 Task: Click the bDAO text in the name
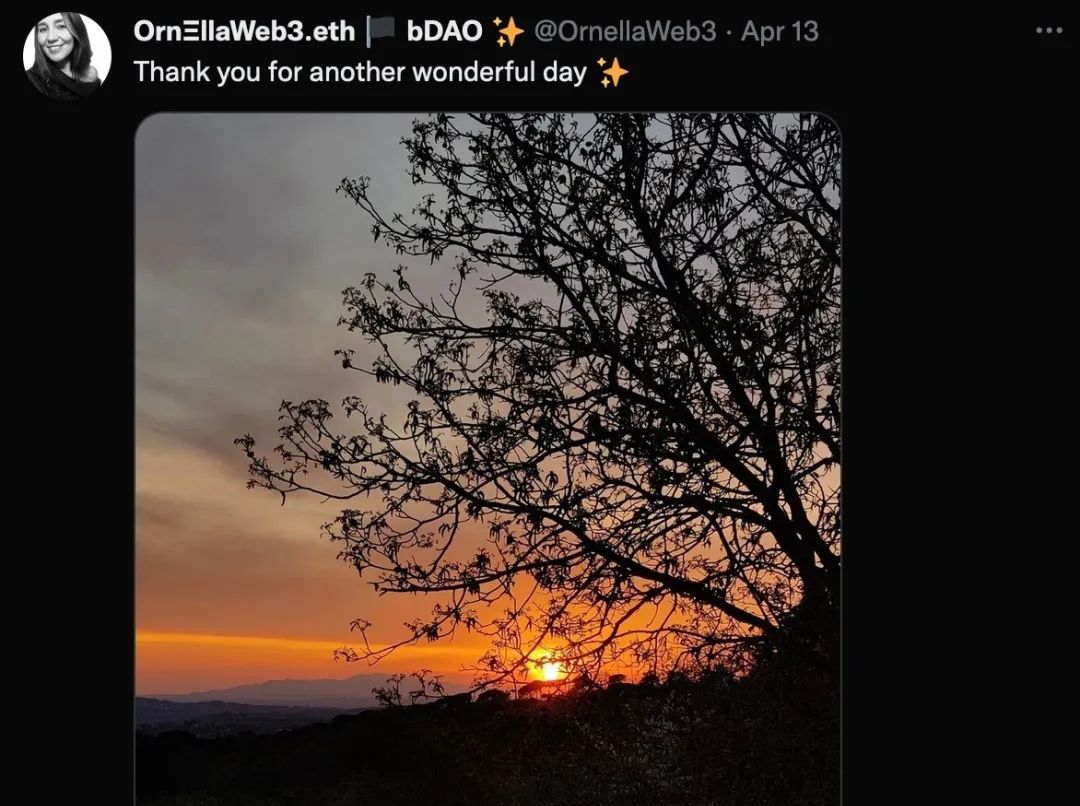point(444,31)
